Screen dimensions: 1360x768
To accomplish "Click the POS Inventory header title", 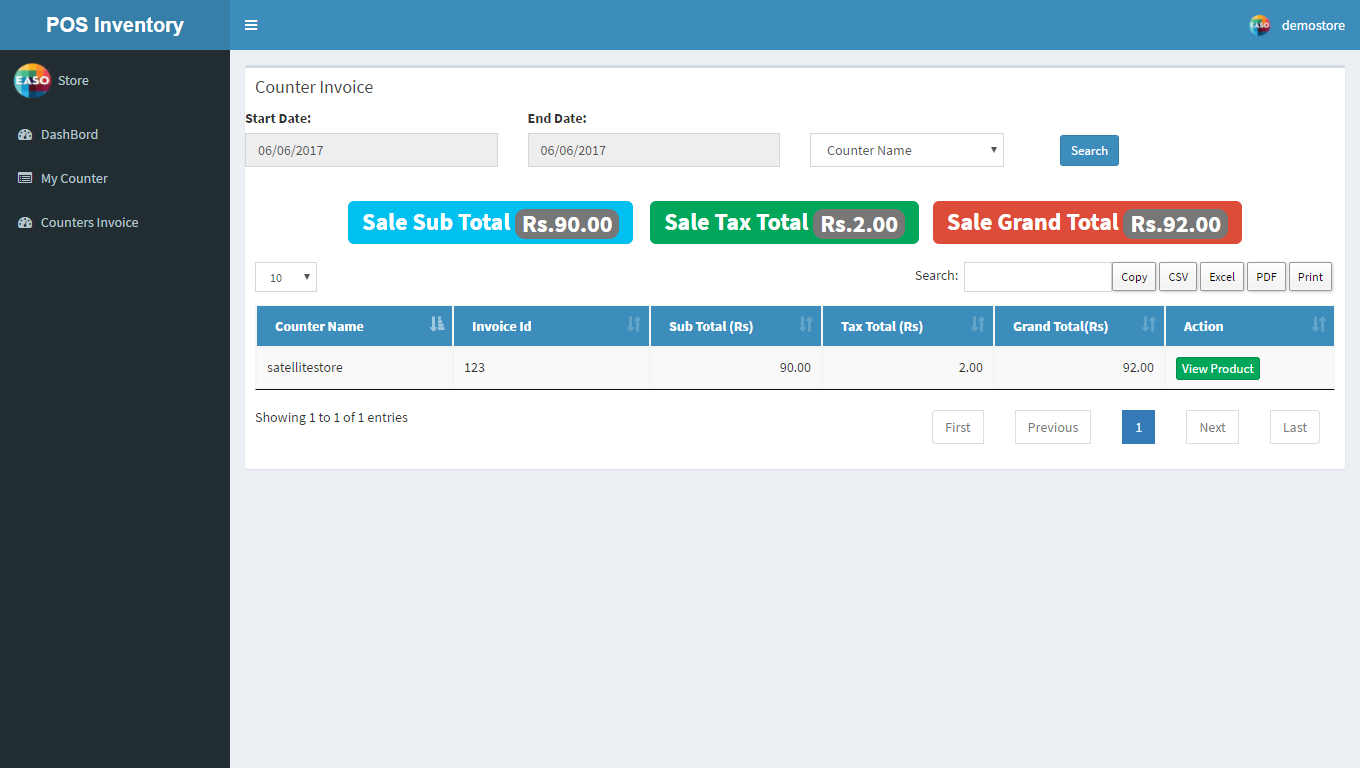I will point(115,25).
